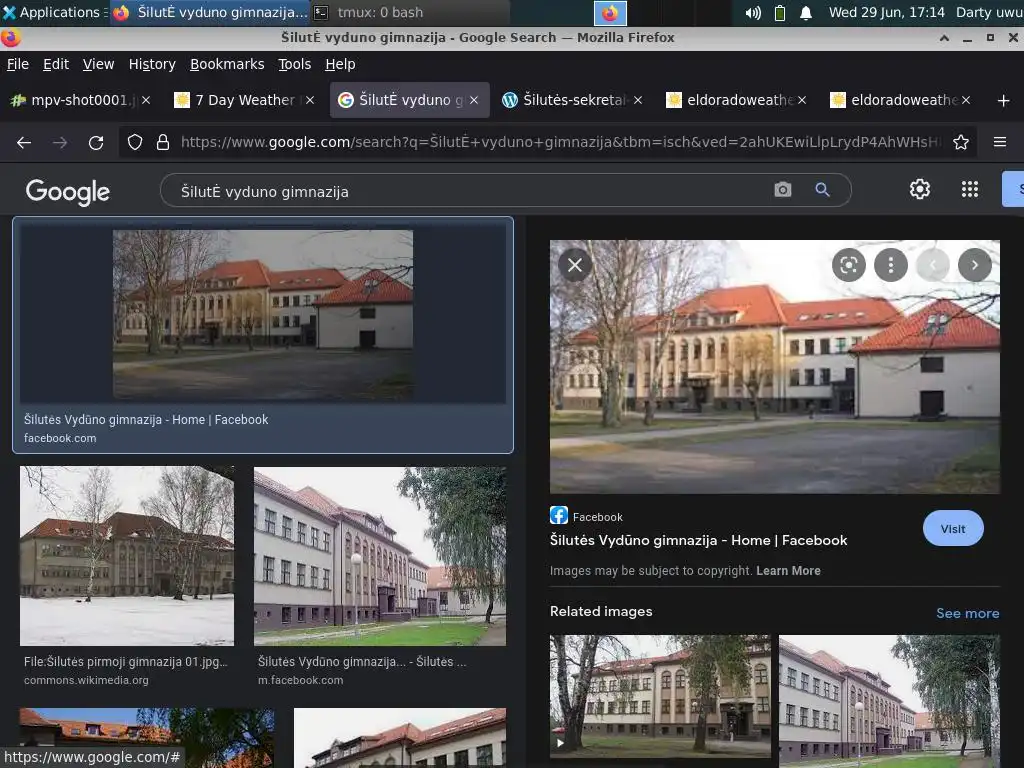Viewport: 1024px width, 768px height.
Task: Open the Edit menu
Action: (x=56, y=64)
